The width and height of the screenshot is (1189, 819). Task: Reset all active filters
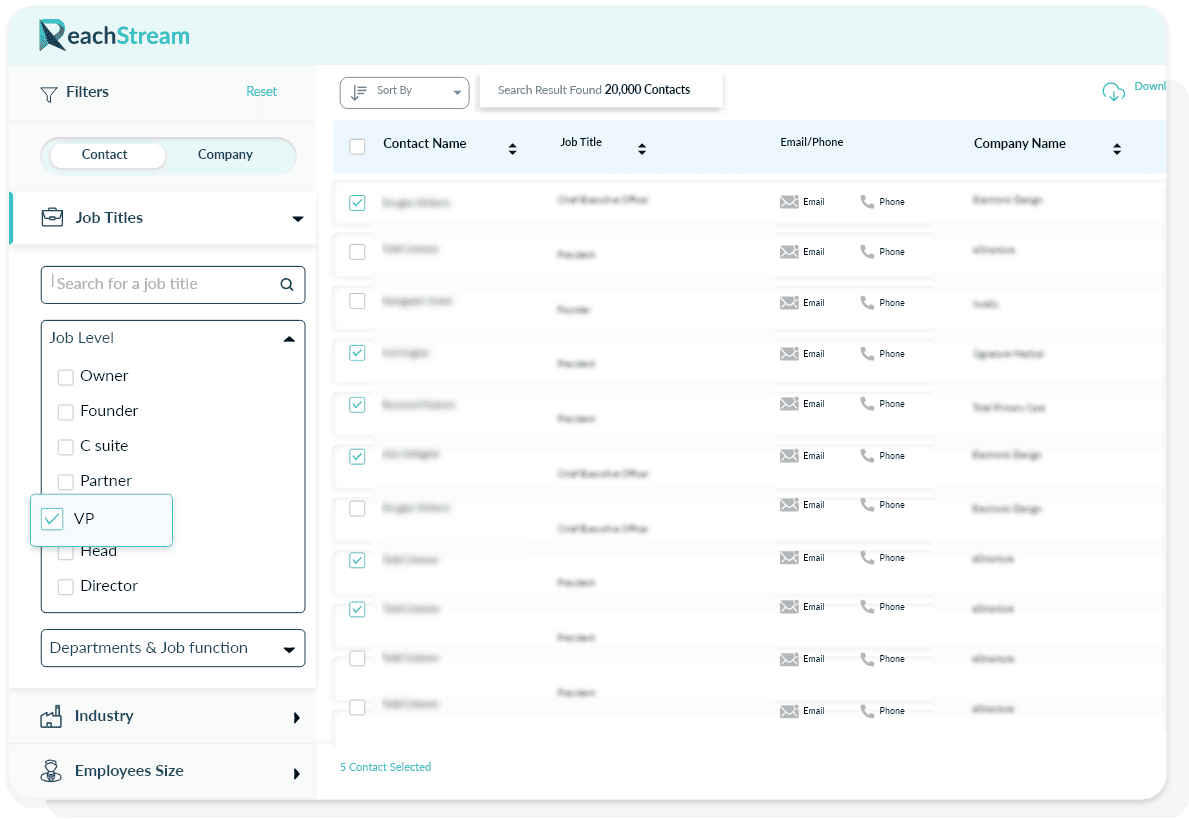[261, 91]
